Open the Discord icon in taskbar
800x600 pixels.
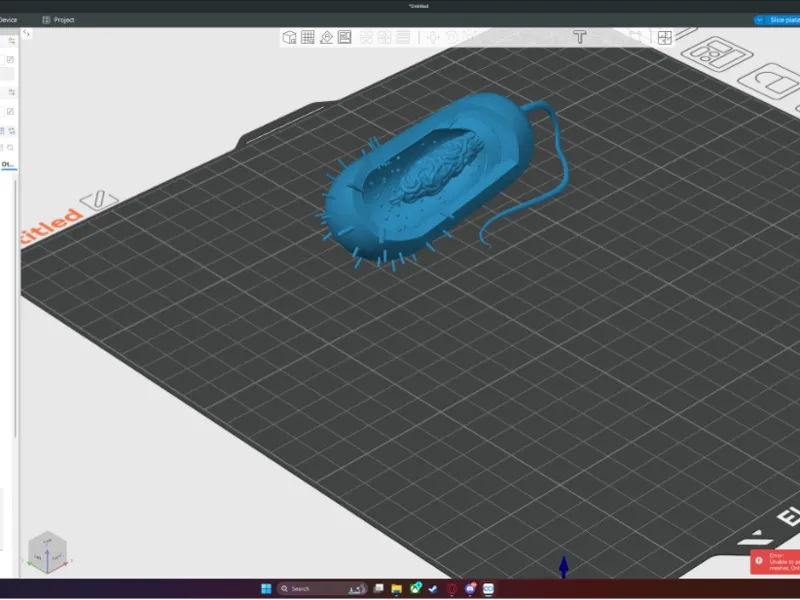[470, 589]
